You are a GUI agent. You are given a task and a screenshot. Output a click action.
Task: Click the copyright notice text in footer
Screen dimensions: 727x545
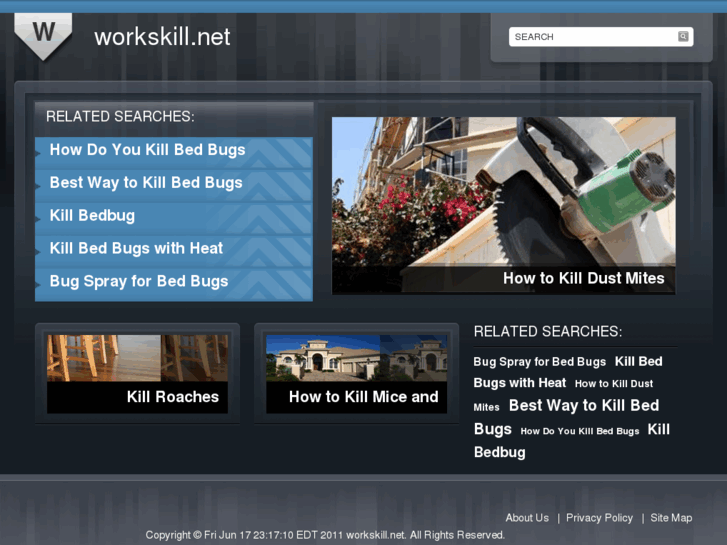point(325,535)
